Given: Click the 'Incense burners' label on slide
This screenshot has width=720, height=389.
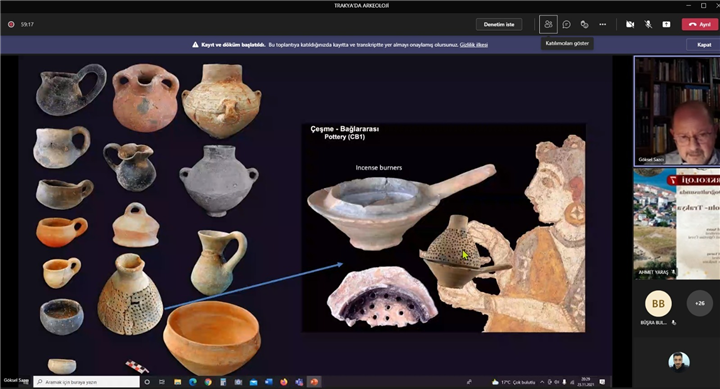Looking at the screenshot, I should pyautogui.click(x=378, y=168).
